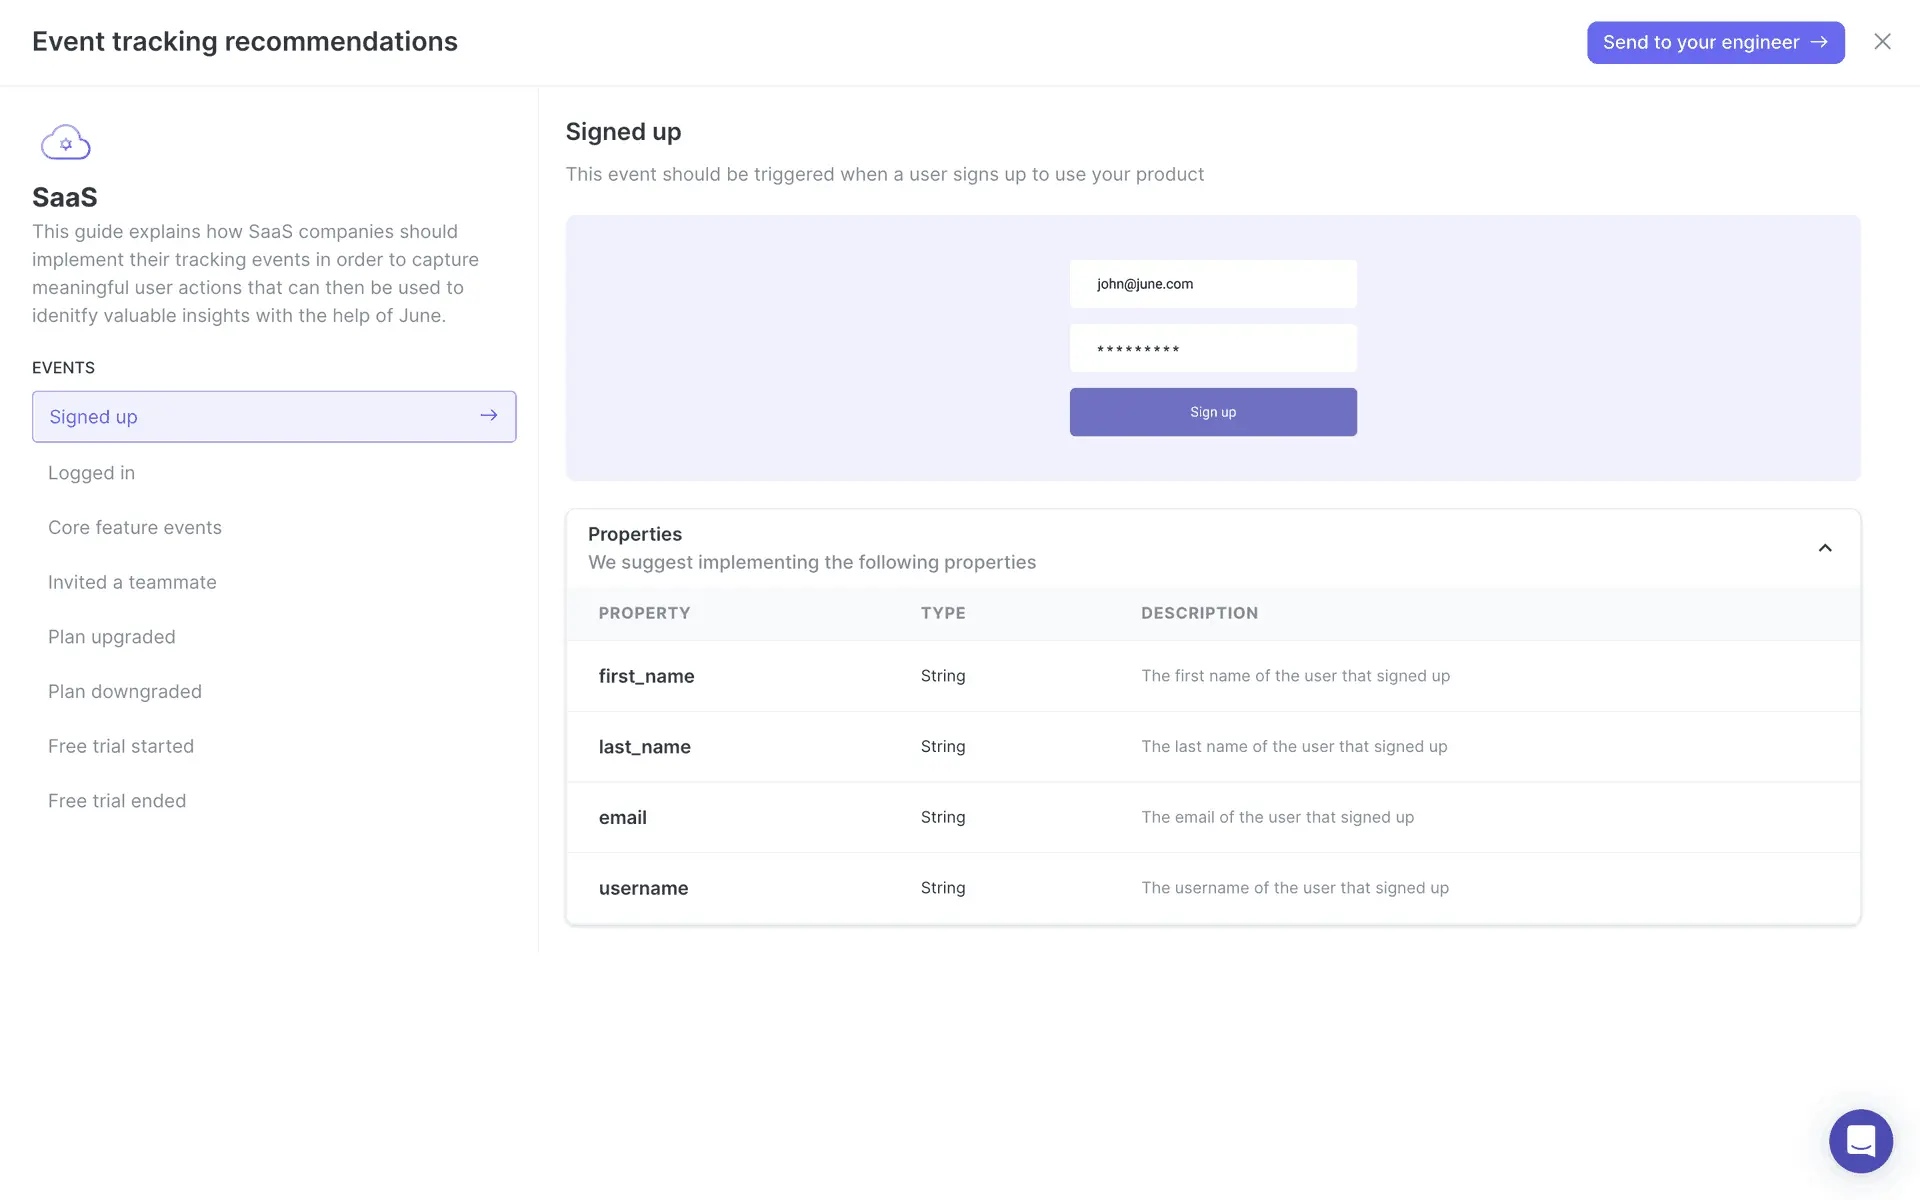Viewport: 1920px width, 1200px height.
Task: Click the arrow on Signed up item
Action: pos(488,416)
